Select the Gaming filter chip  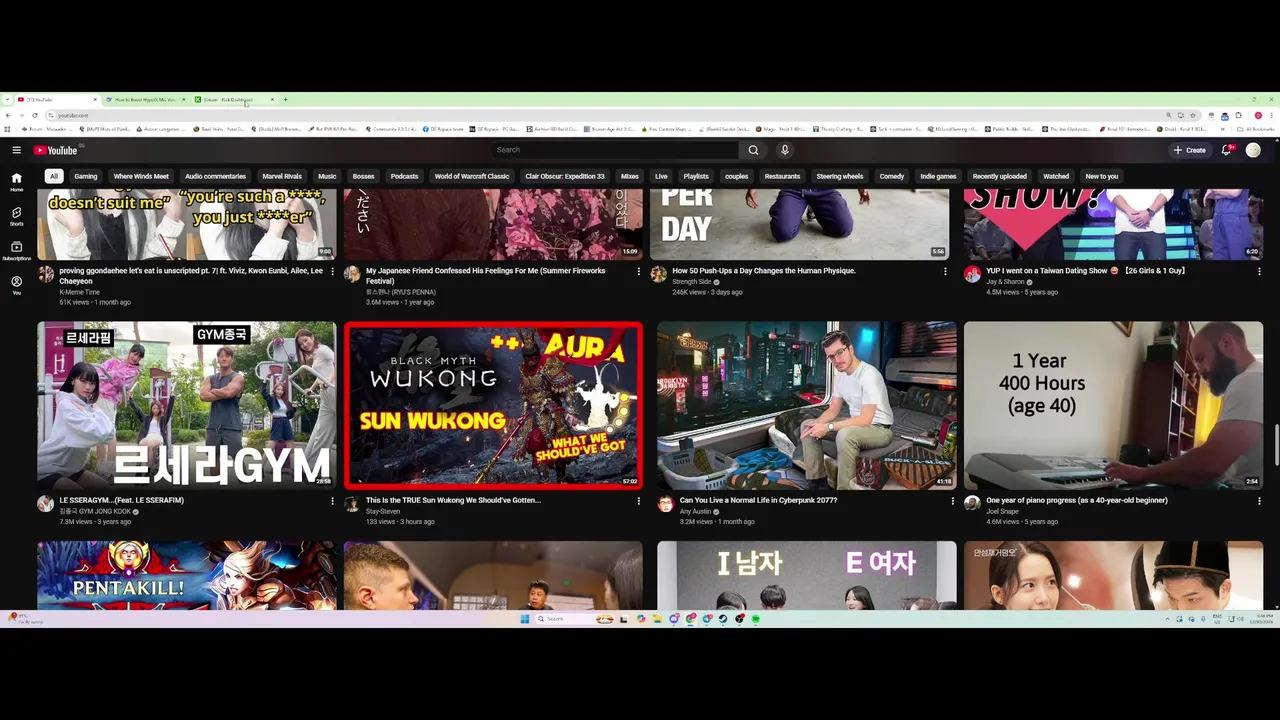86,176
